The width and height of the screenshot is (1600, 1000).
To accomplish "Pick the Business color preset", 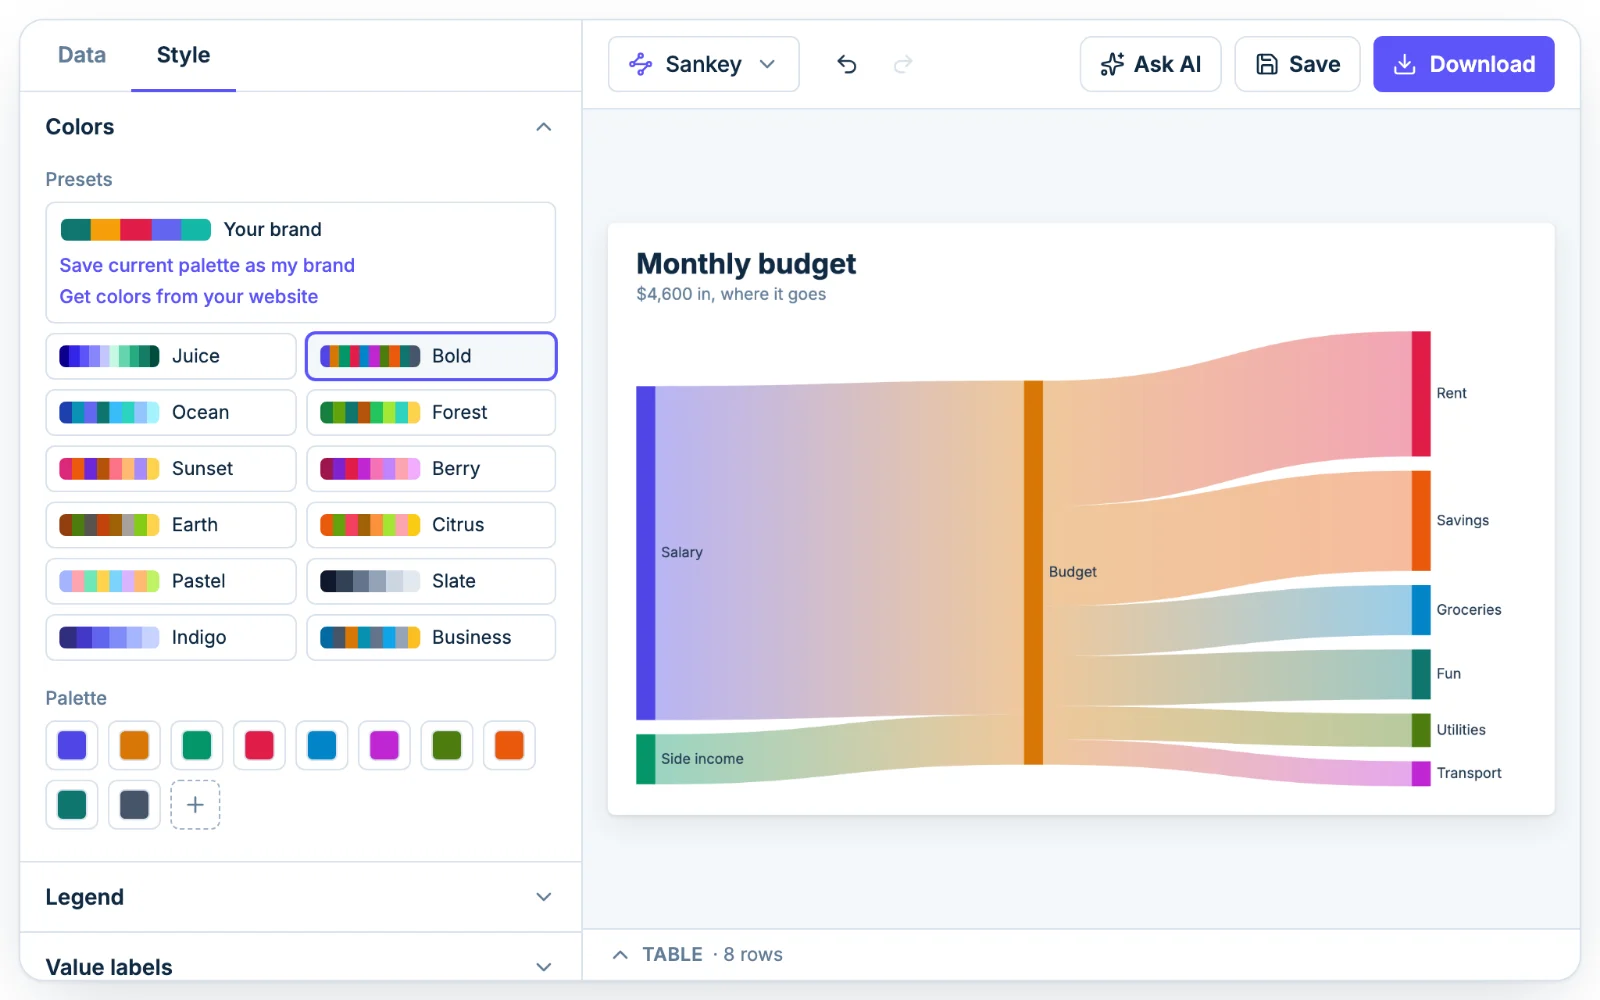I will point(431,637).
